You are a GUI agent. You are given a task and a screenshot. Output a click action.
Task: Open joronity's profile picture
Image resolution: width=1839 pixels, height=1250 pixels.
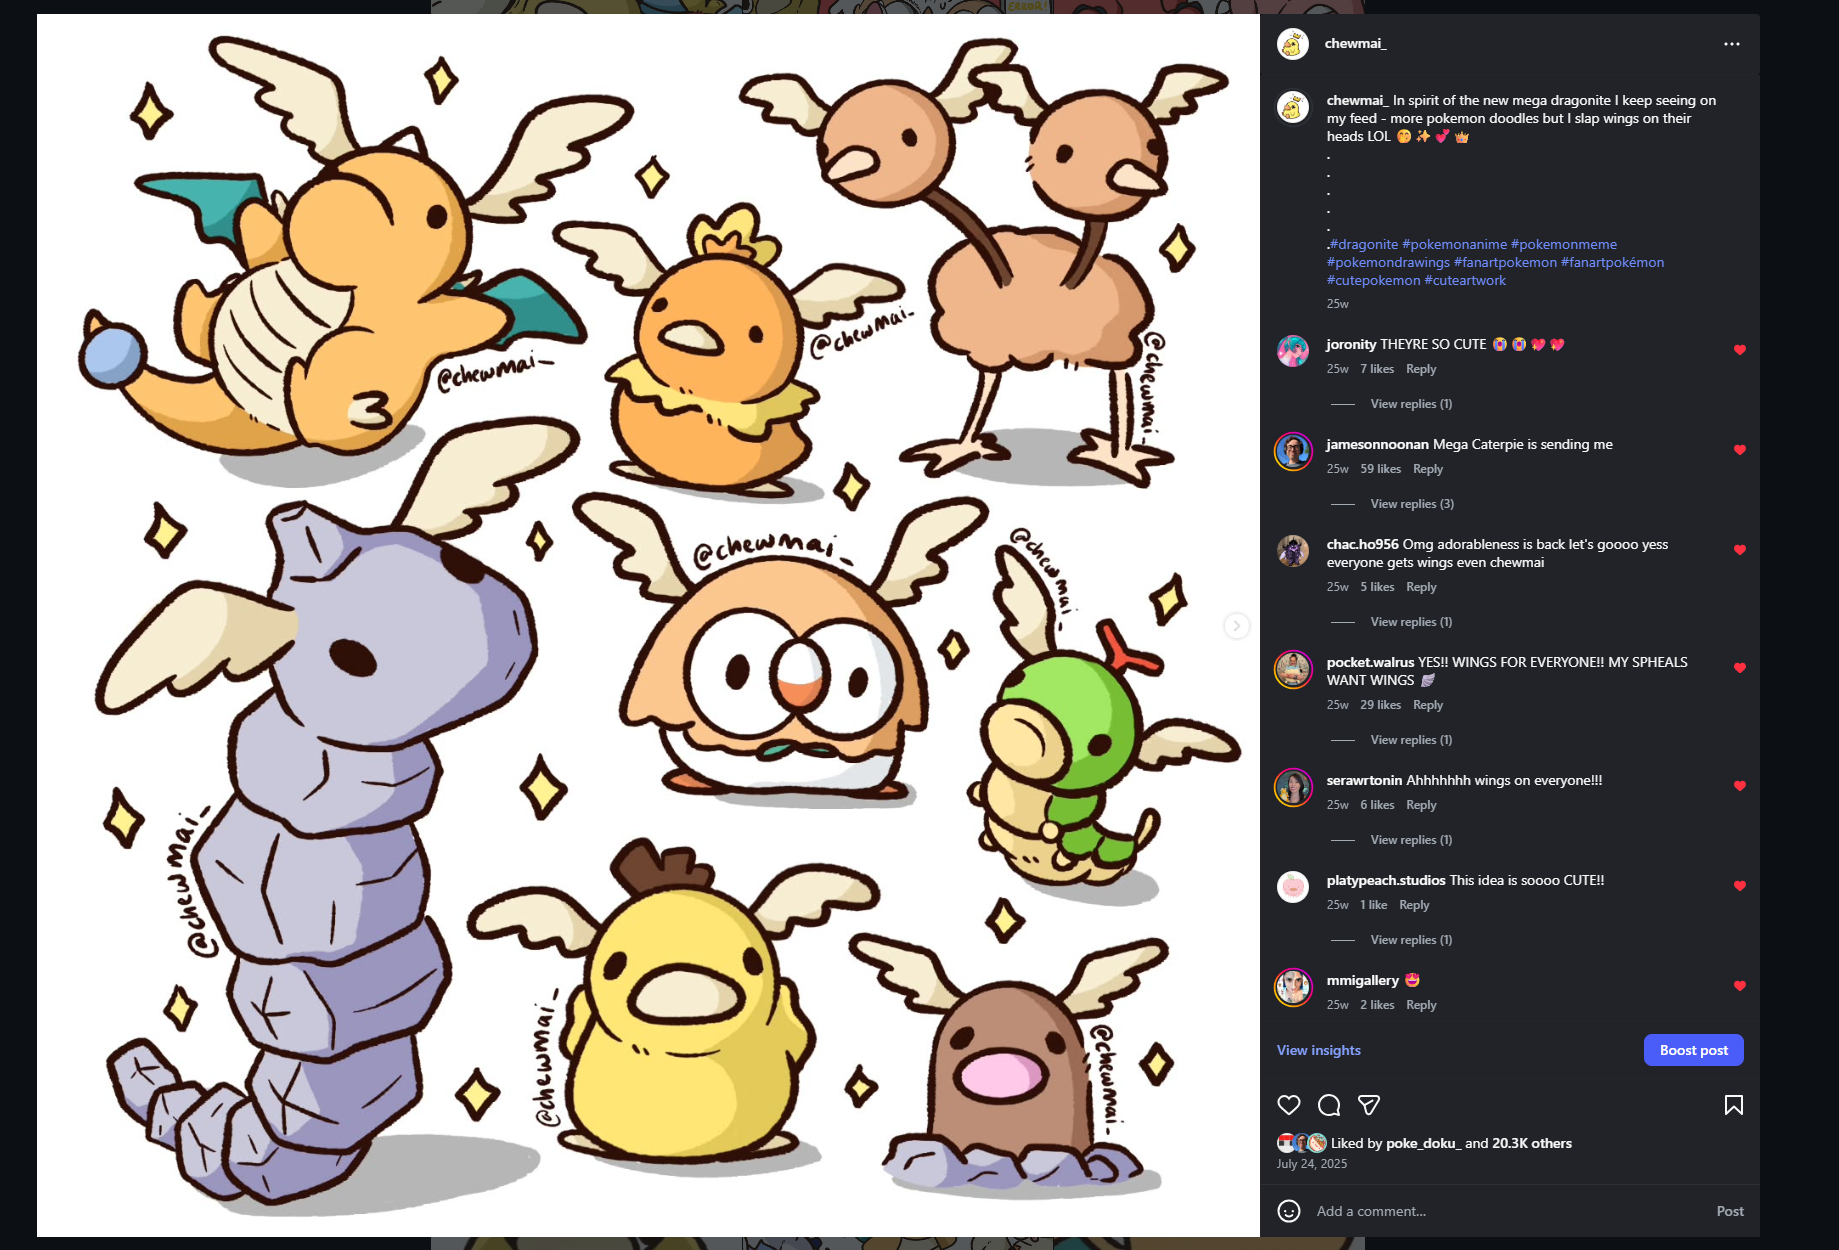(1293, 351)
